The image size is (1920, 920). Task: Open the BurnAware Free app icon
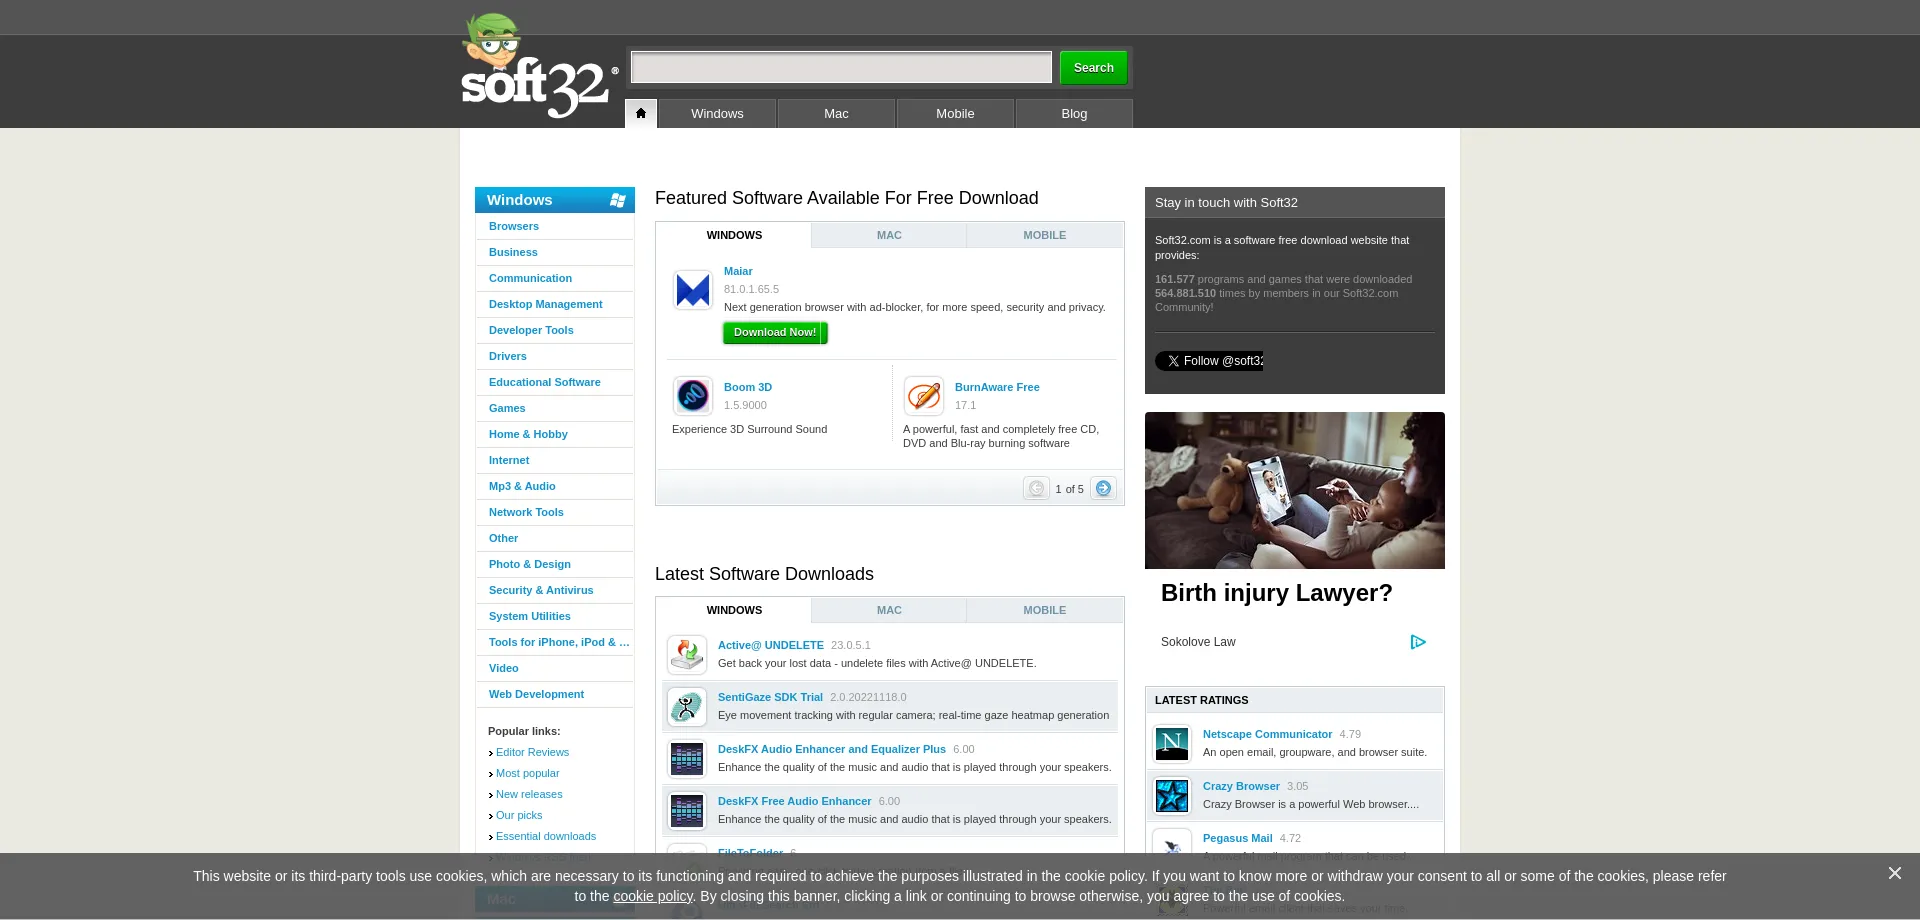pos(924,396)
